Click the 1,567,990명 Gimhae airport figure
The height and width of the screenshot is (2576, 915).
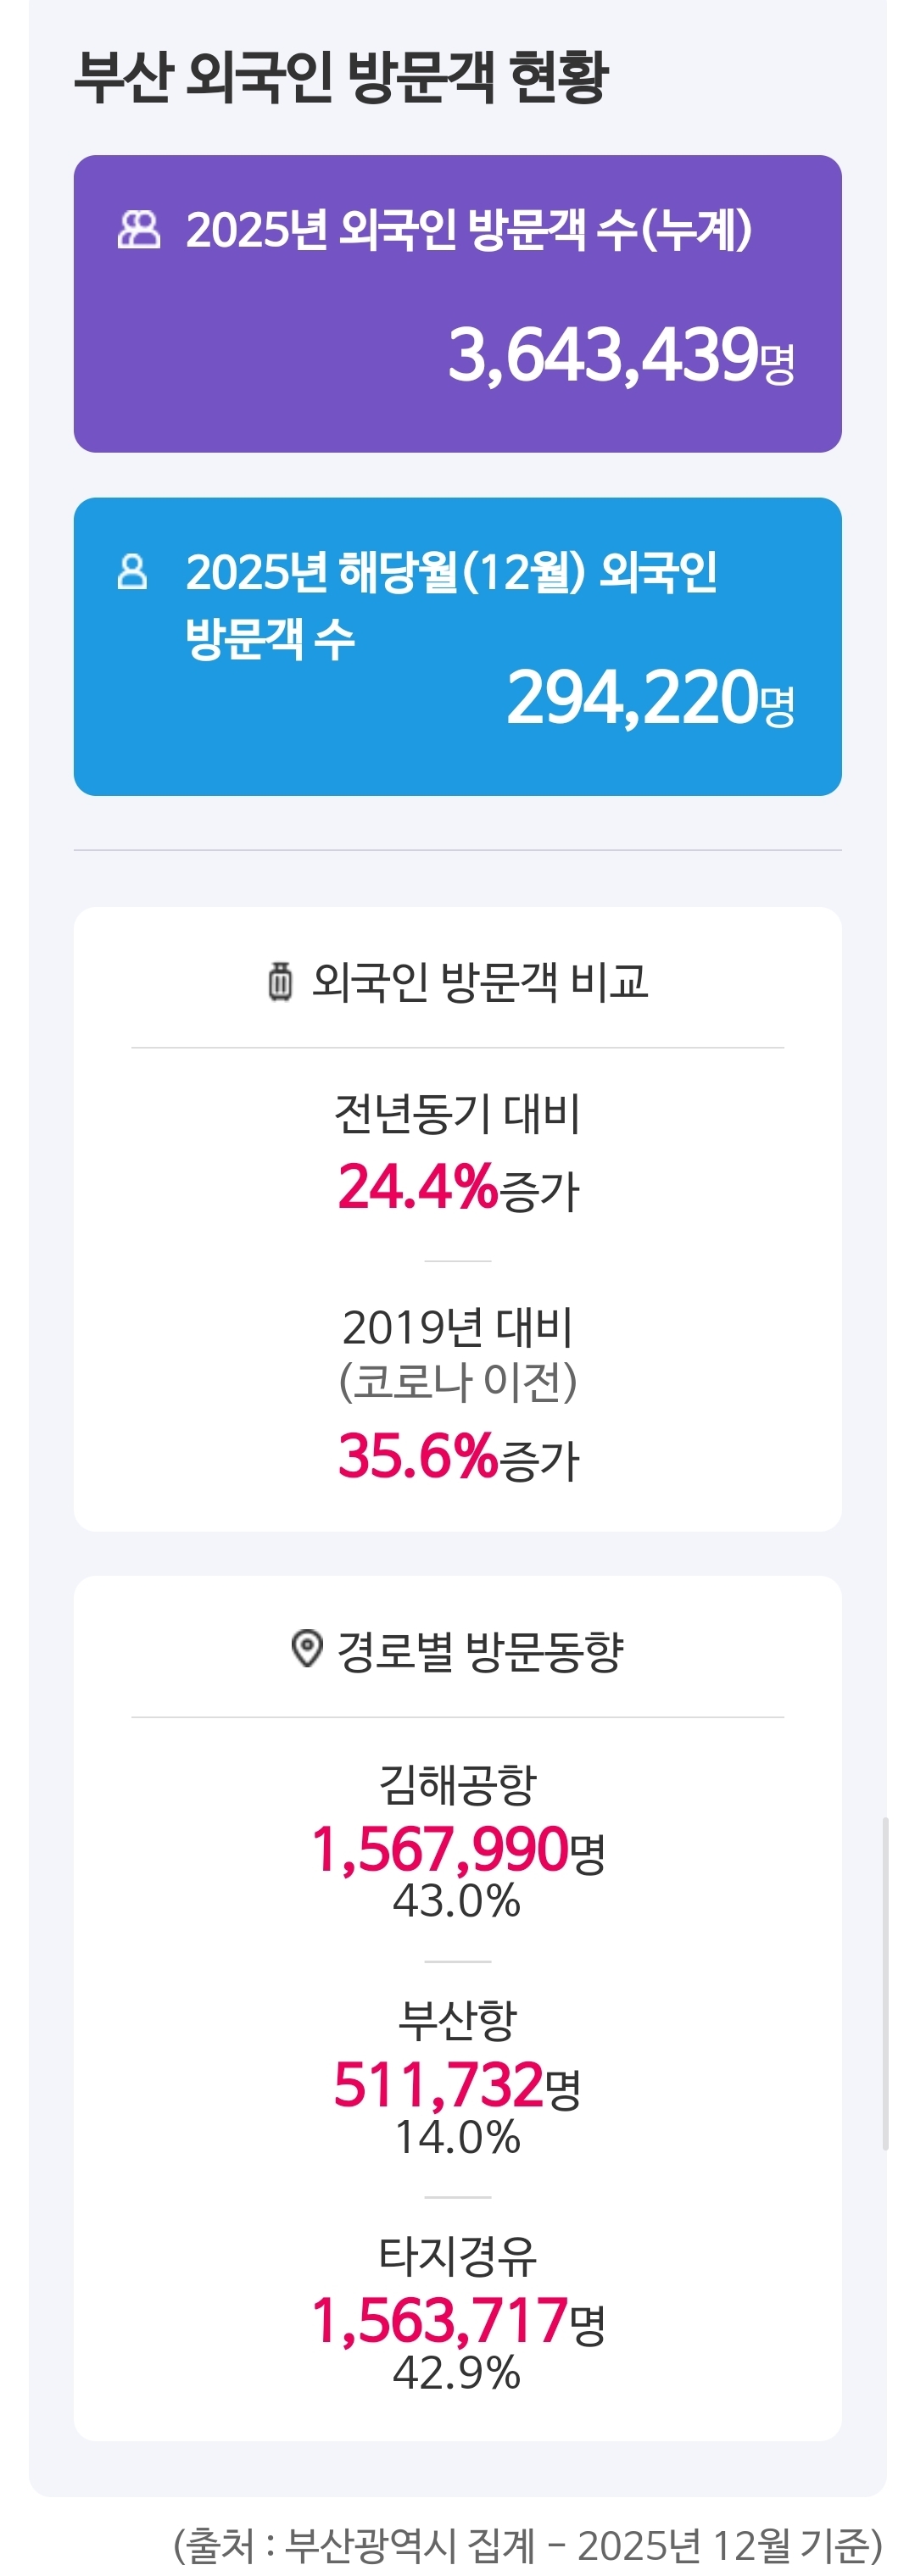[458, 1848]
